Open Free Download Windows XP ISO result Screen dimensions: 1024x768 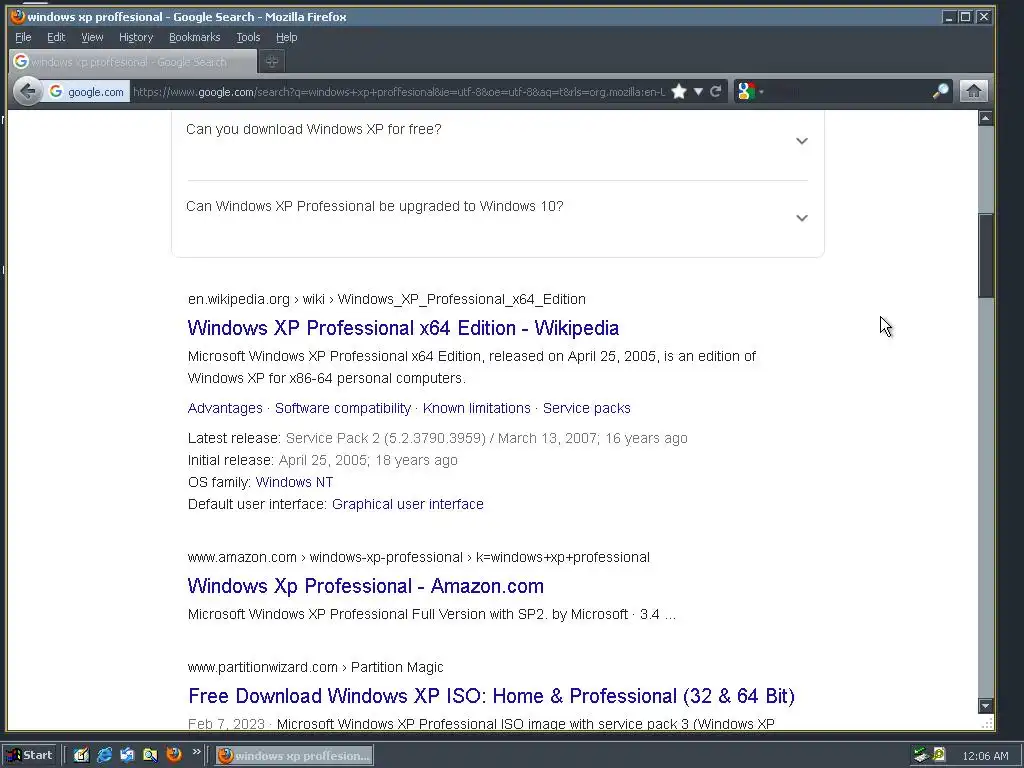pyautogui.click(x=491, y=696)
